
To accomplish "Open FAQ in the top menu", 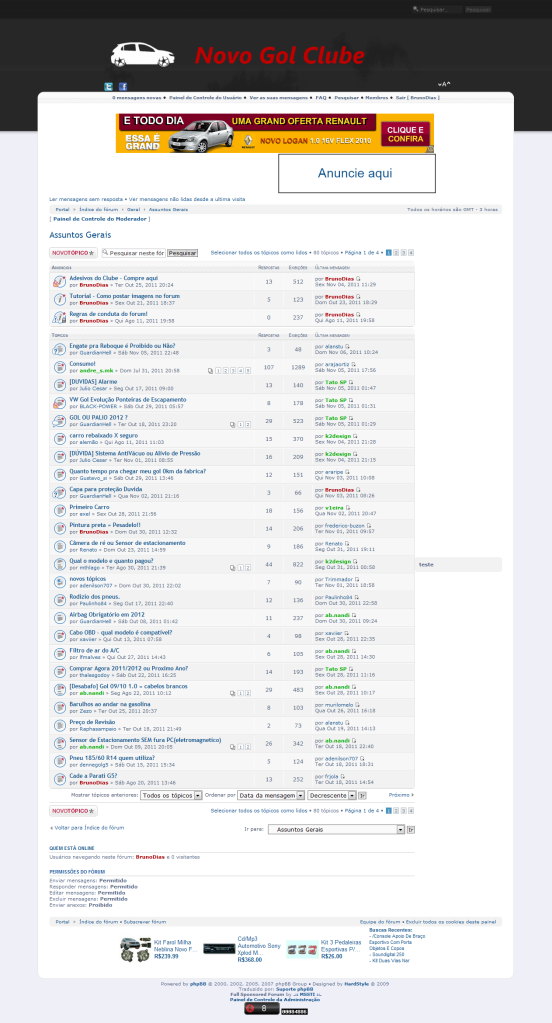I will click(x=321, y=98).
